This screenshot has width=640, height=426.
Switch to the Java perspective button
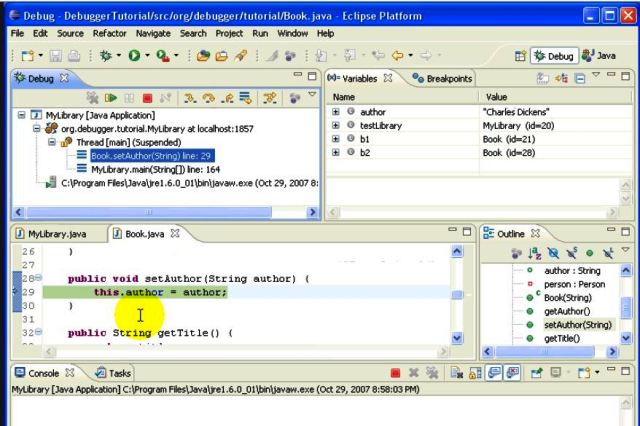(x=599, y=56)
